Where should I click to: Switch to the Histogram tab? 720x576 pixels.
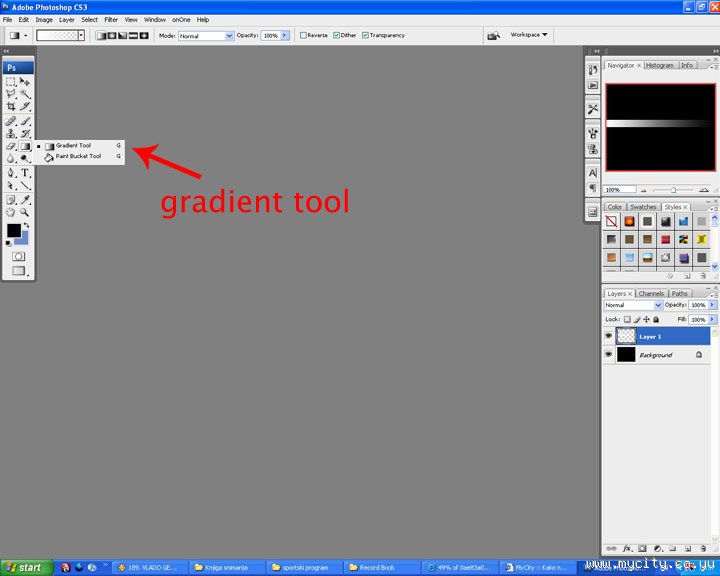pos(659,66)
